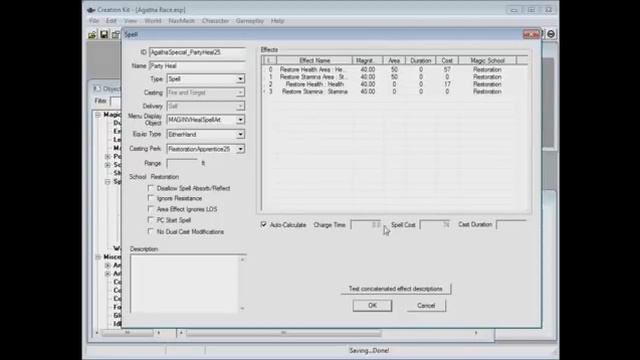Open the NavMesh menu
This screenshot has height=360, width=640.
coord(182,21)
